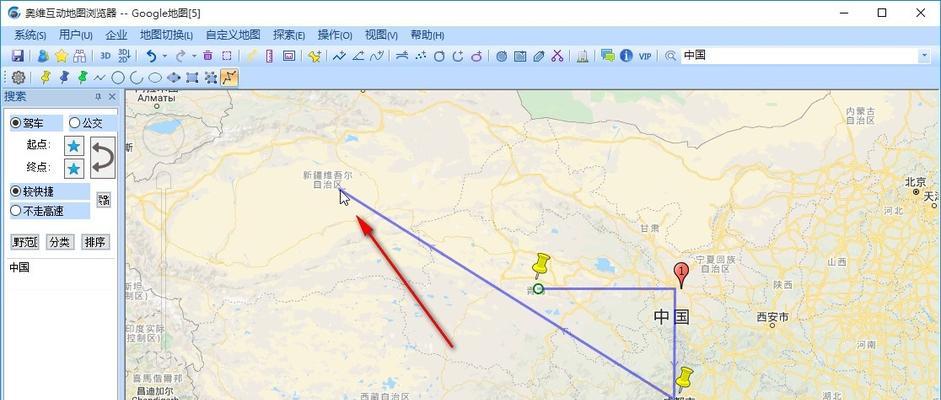This screenshot has height=400, width=941.
Task: Open the 自定义地图 menu
Action: [233, 35]
